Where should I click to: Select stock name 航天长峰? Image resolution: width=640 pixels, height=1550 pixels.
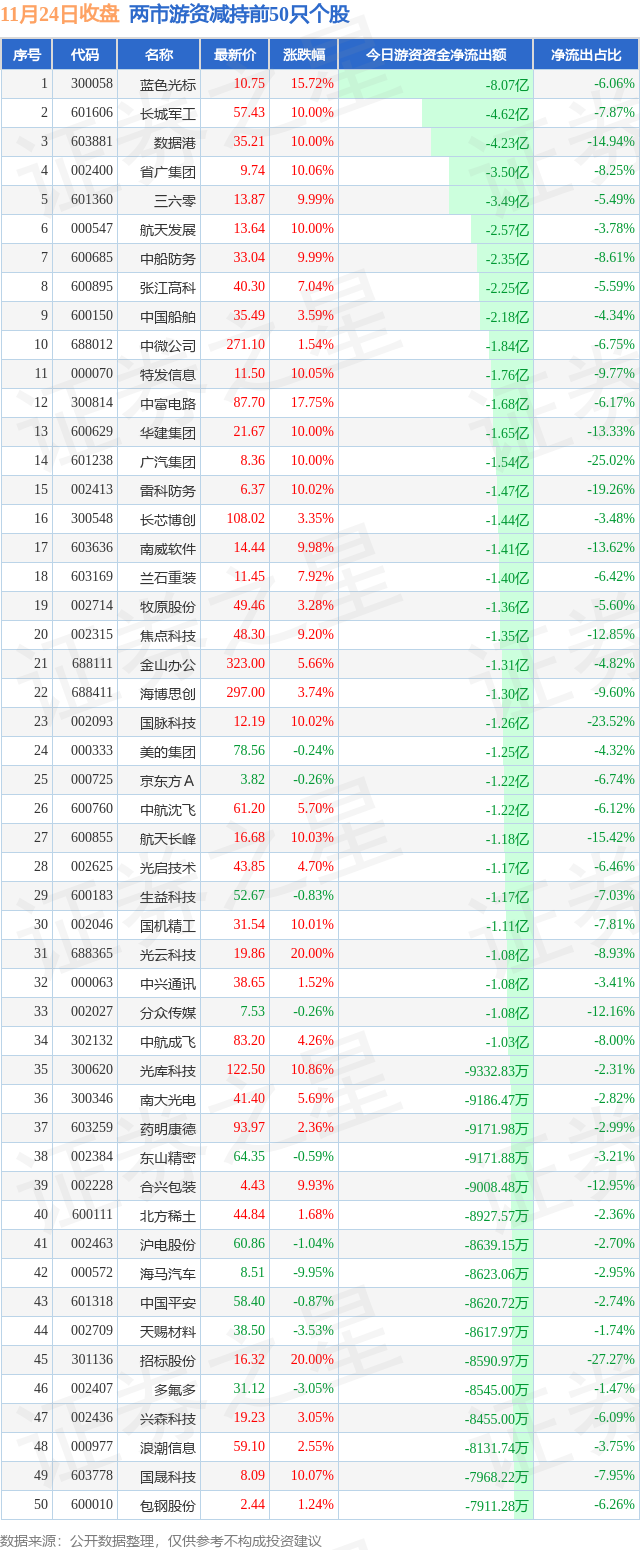coord(168,838)
